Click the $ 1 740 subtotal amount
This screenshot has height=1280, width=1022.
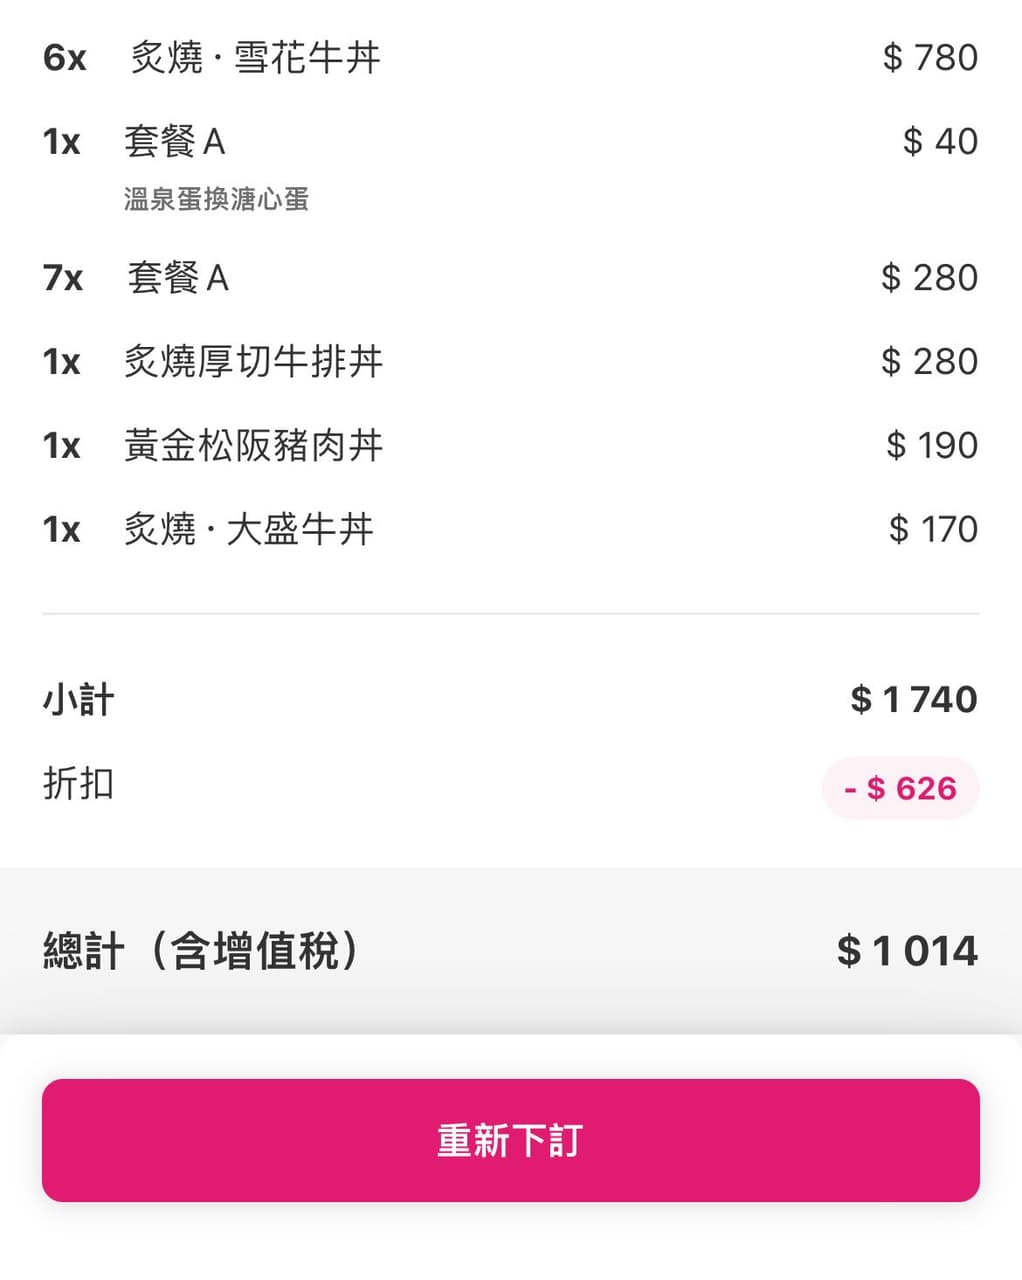(x=914, y=699)
